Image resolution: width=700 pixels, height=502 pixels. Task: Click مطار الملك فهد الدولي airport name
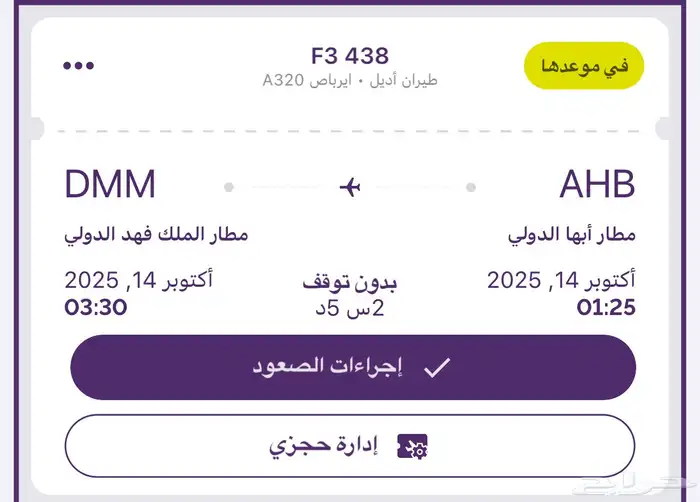coord(156,236)
